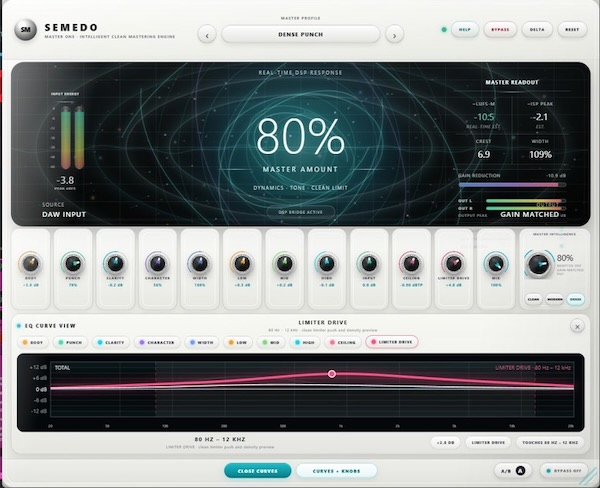Adjust the Mid knob
600x488 pixels.
[284, 263]
